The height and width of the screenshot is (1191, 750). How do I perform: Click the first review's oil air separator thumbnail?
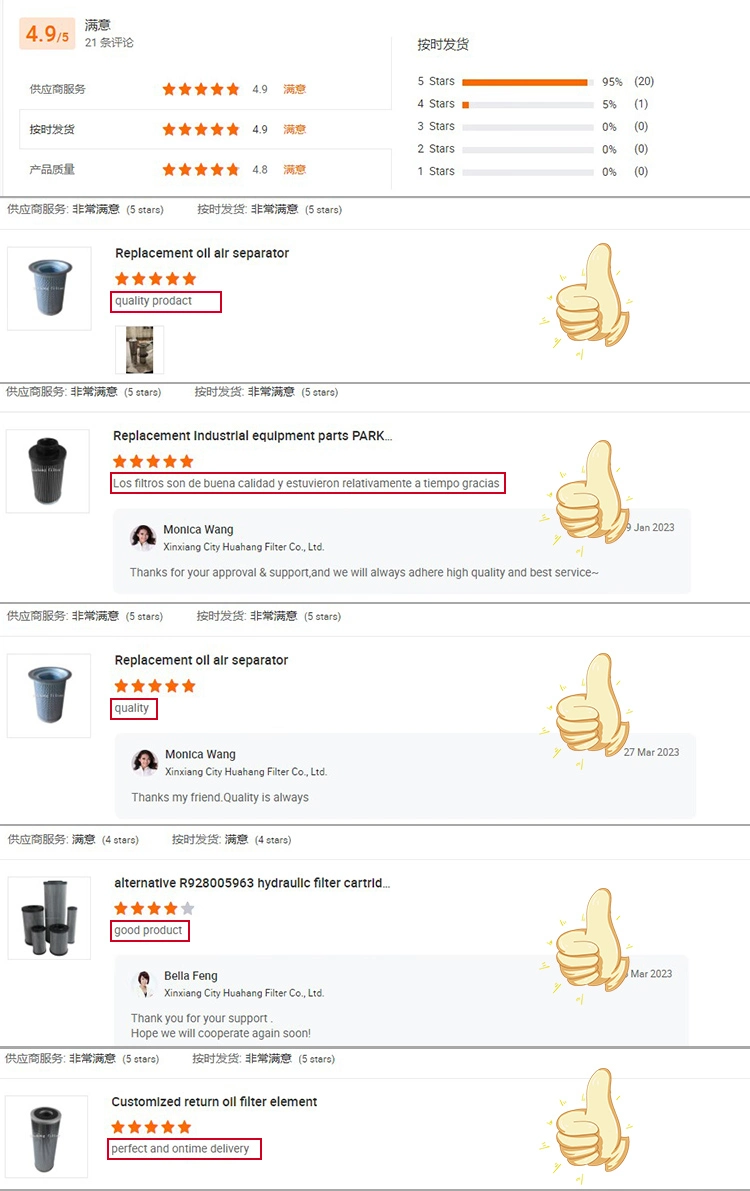[x=49, y=288]
